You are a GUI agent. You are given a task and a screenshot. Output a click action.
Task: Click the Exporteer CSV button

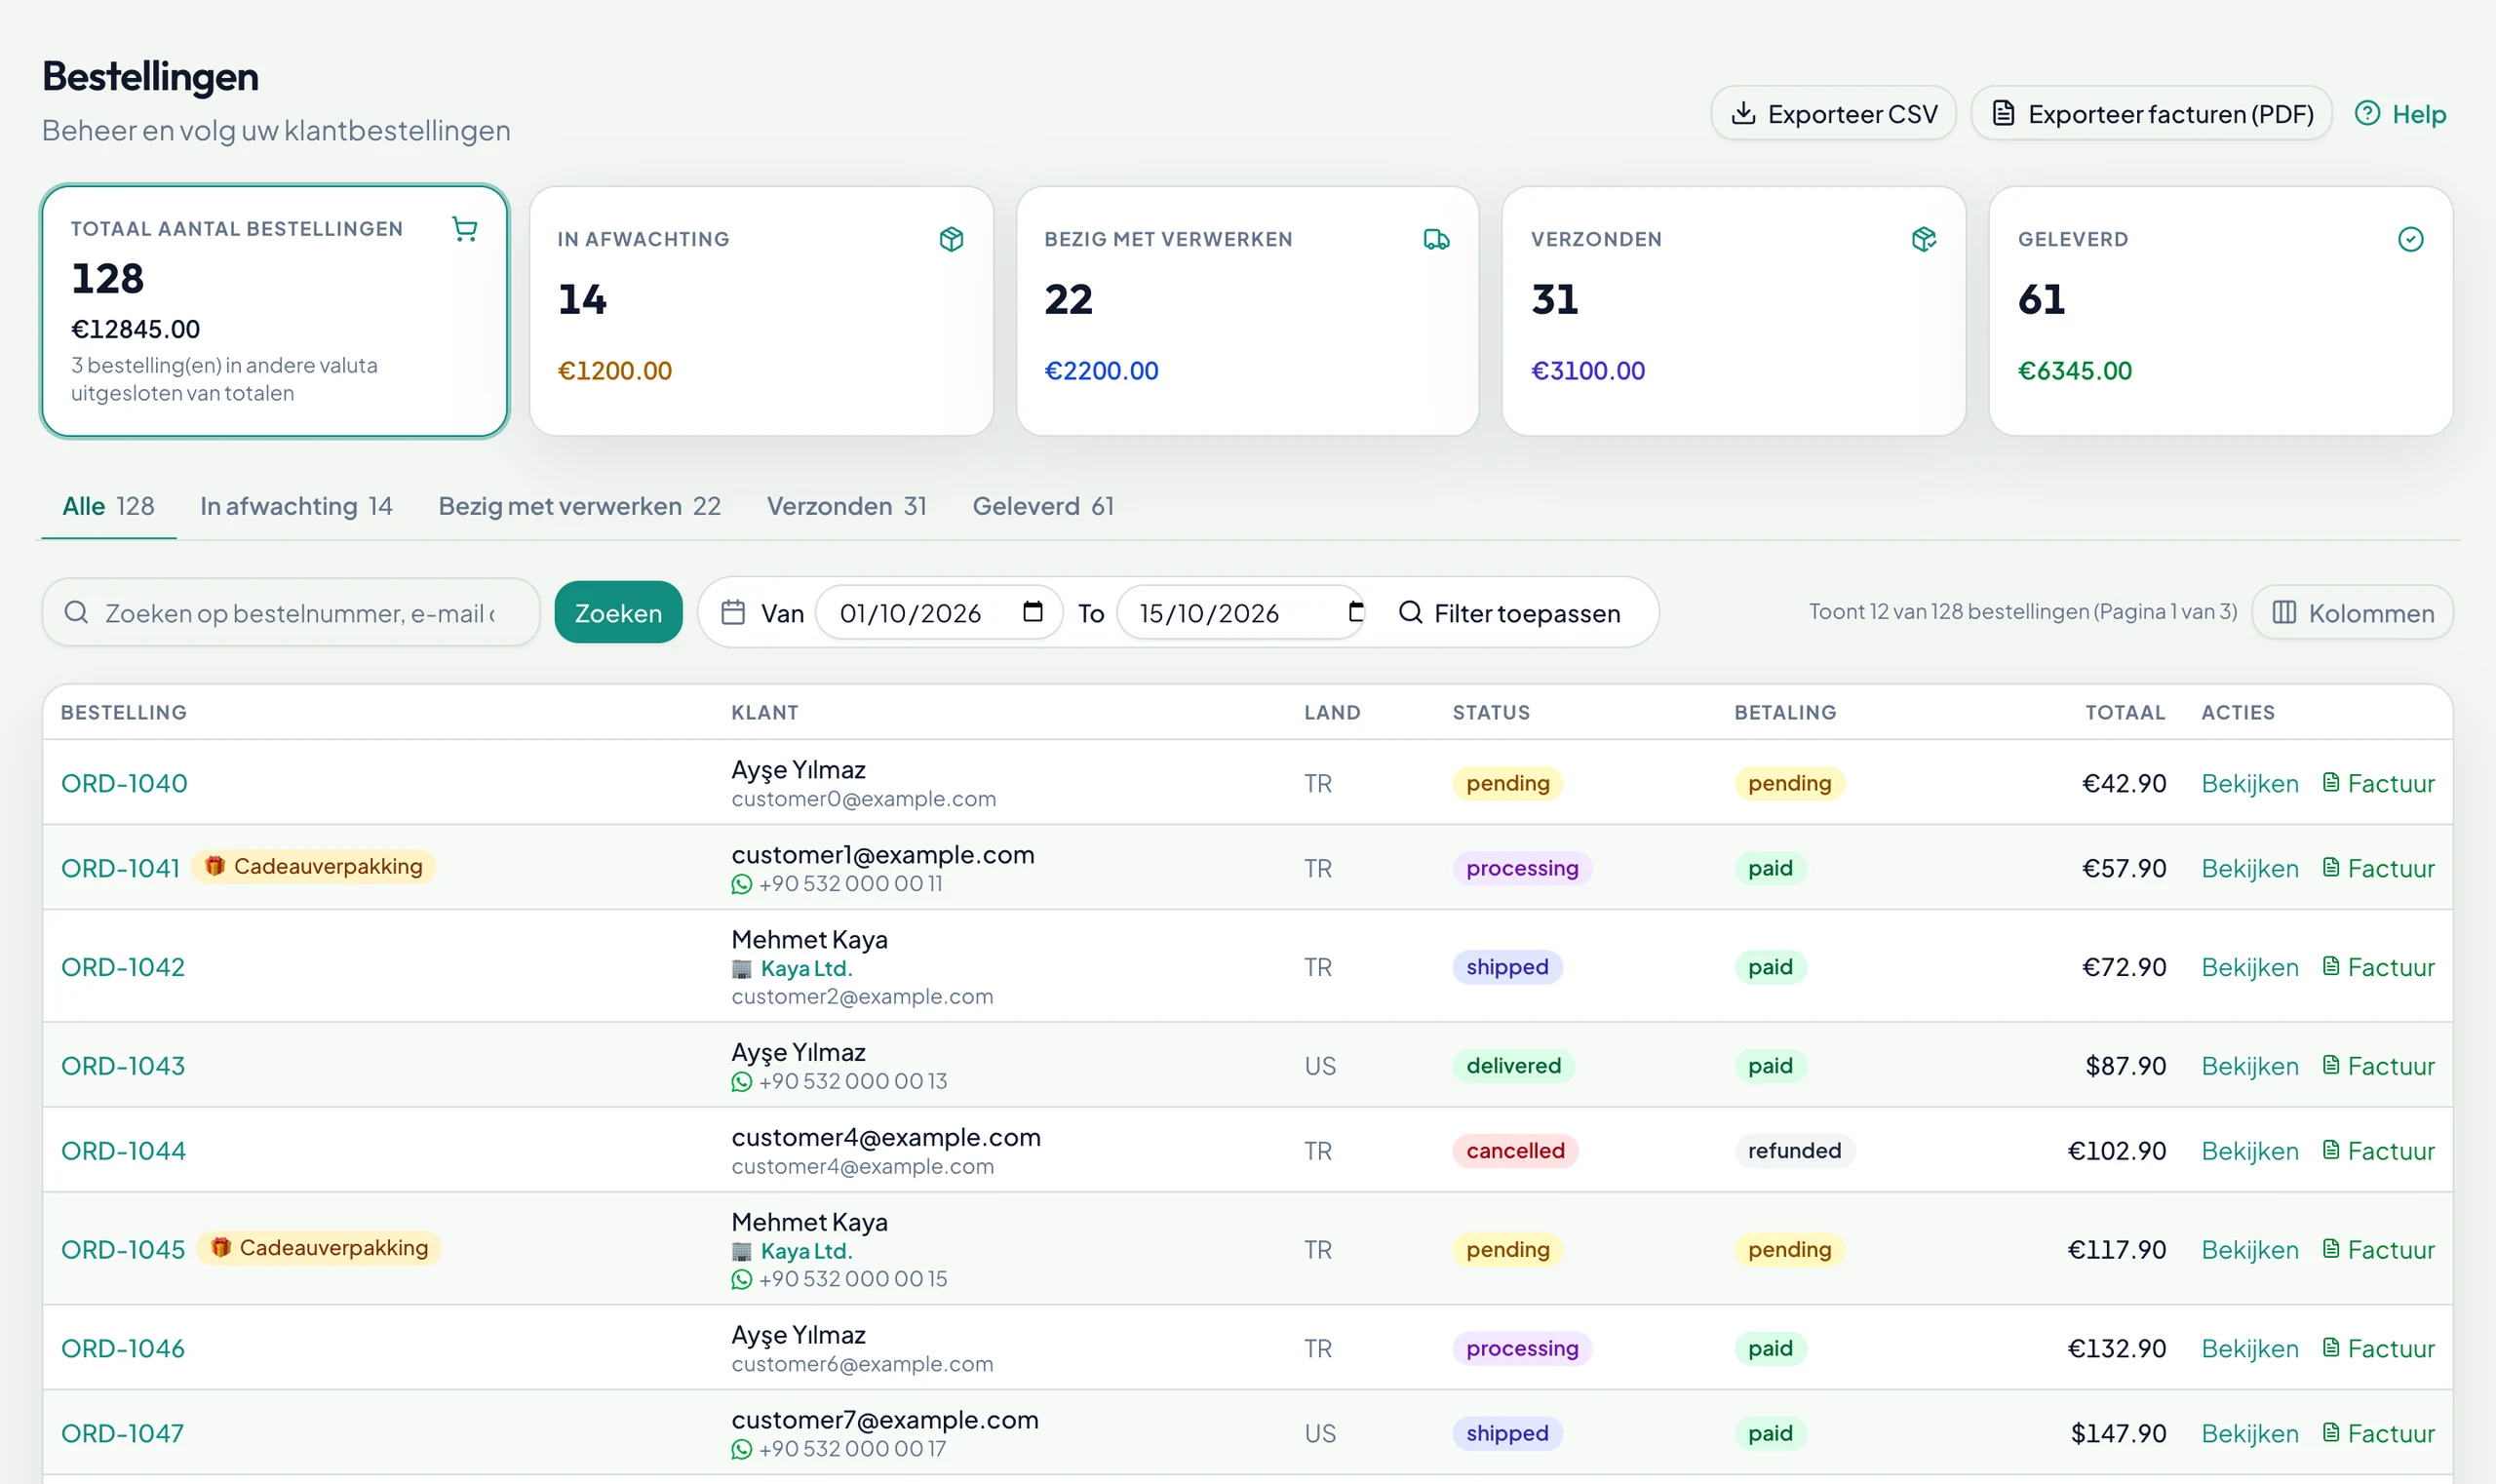(1833, 113)
